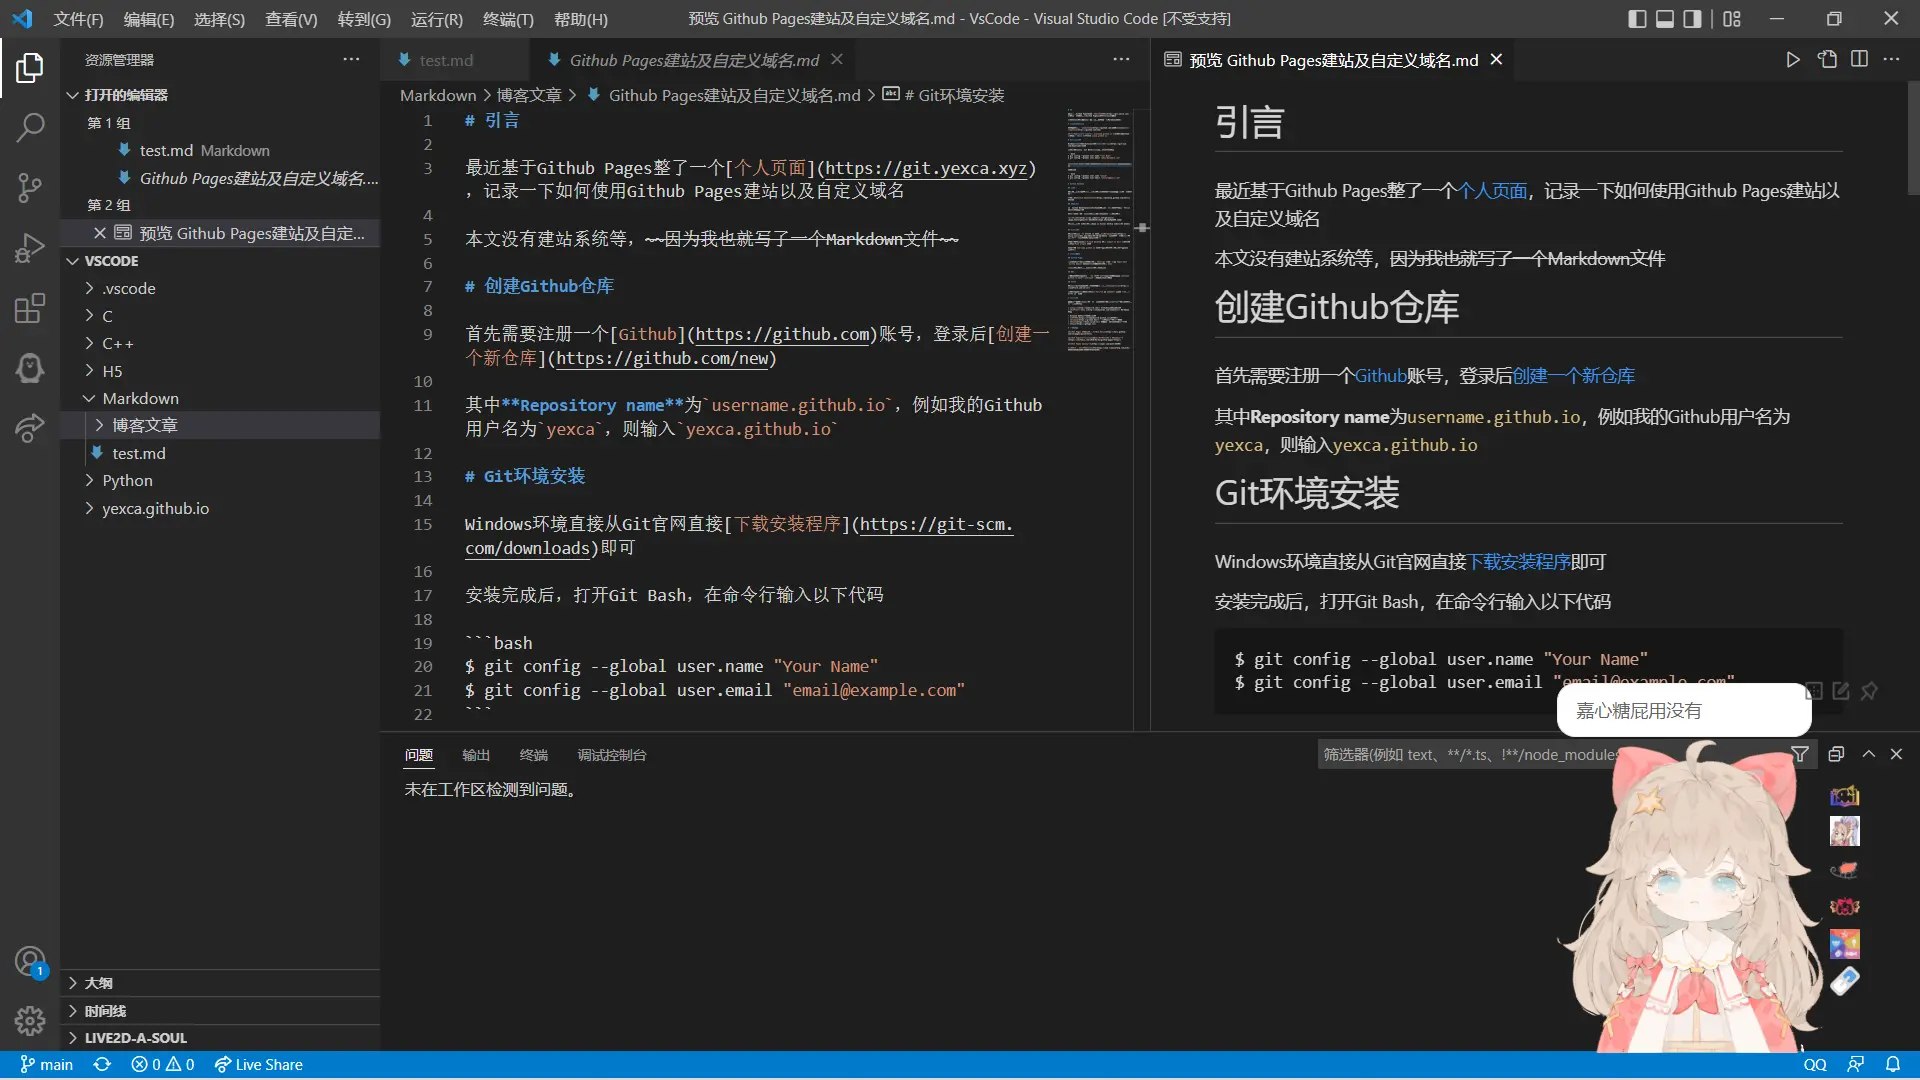The width and height of the screenshot is (1920, 1080).
Task: Open the Accounts menu icon
Action: coord(30,962)
